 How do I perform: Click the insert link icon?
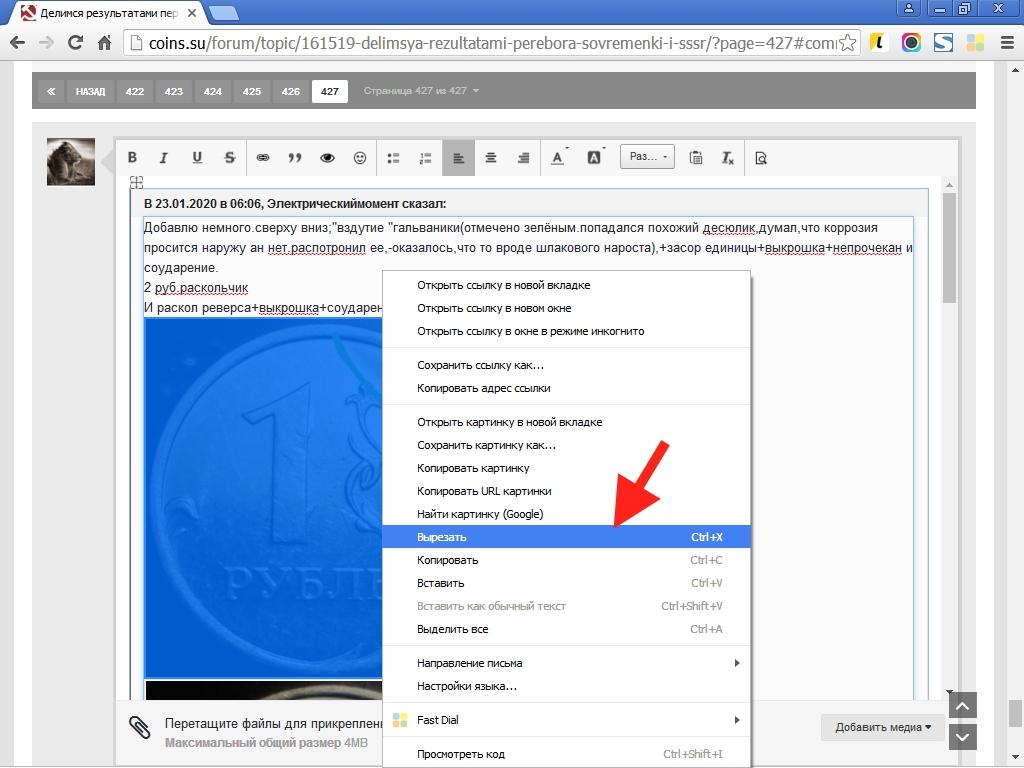(x=263, y=158)
